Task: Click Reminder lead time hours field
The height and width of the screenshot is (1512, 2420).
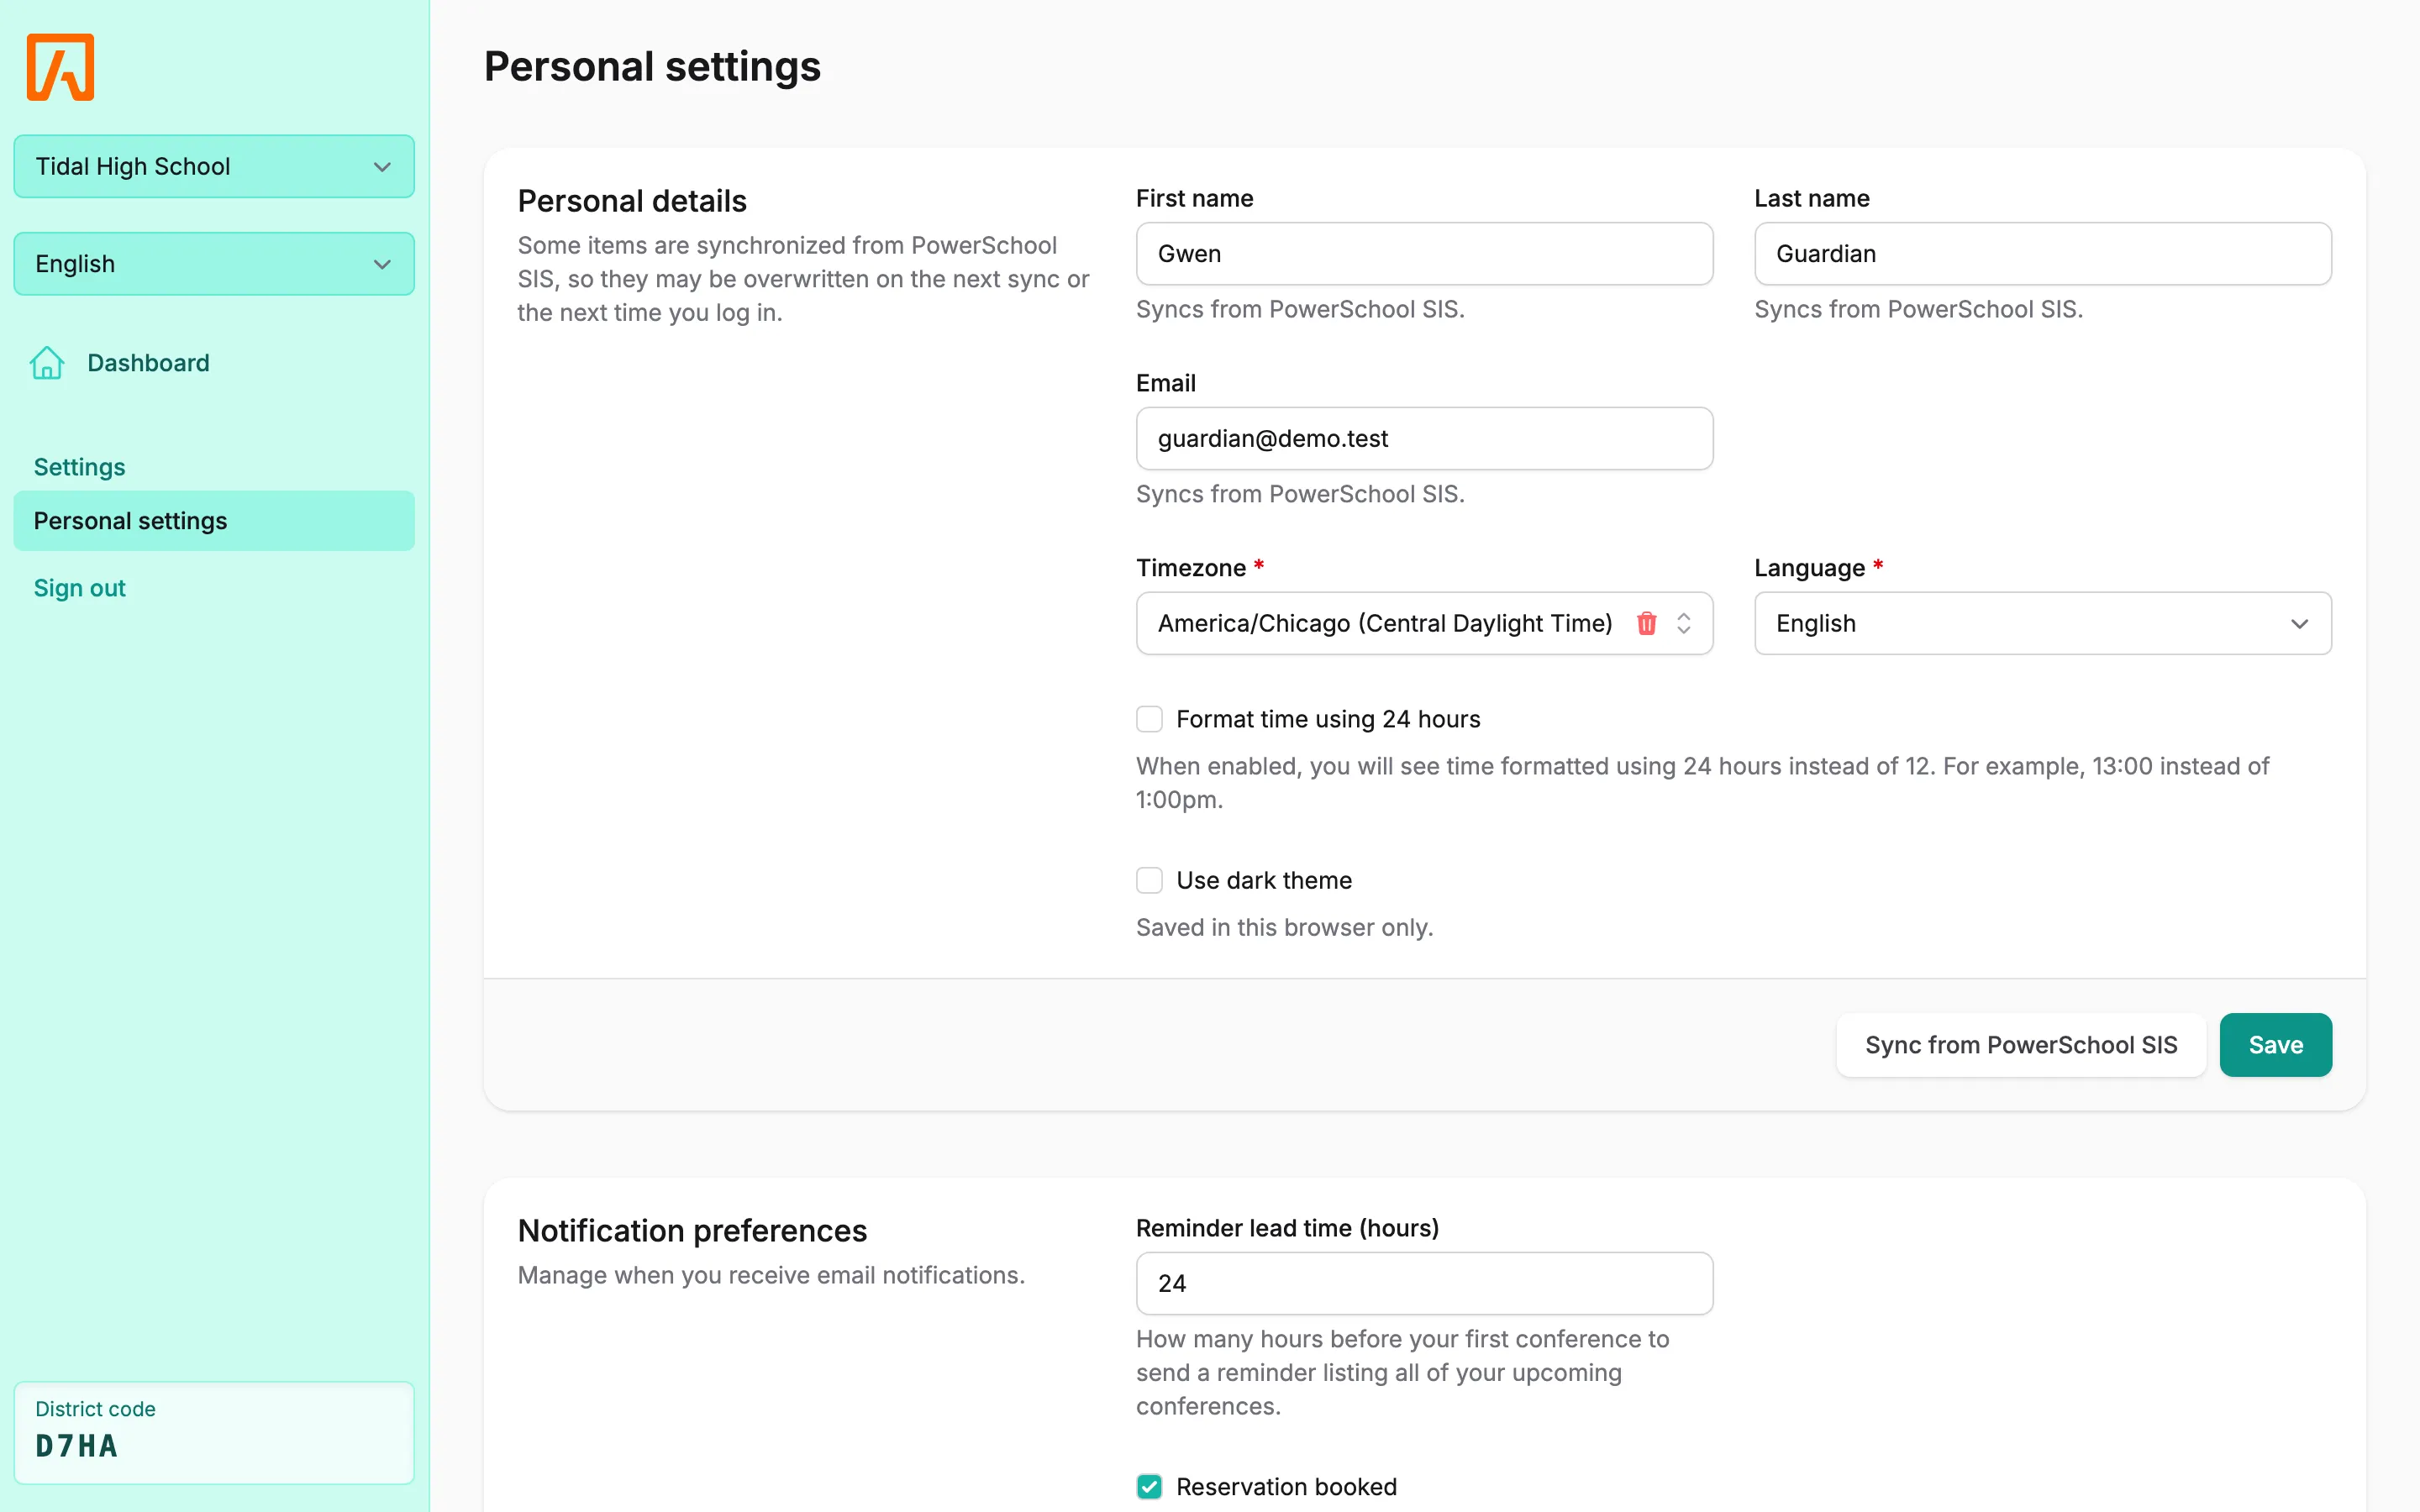Action: point(1424,1283)
